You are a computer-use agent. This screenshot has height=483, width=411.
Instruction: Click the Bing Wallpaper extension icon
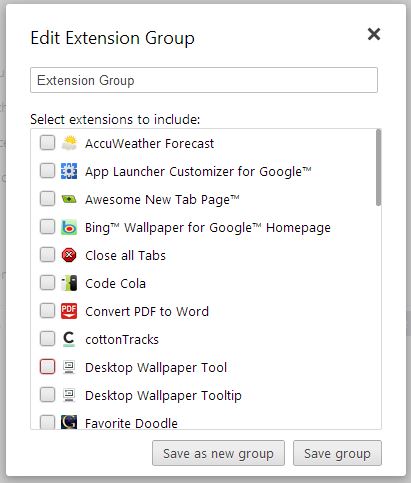(69, 227)
